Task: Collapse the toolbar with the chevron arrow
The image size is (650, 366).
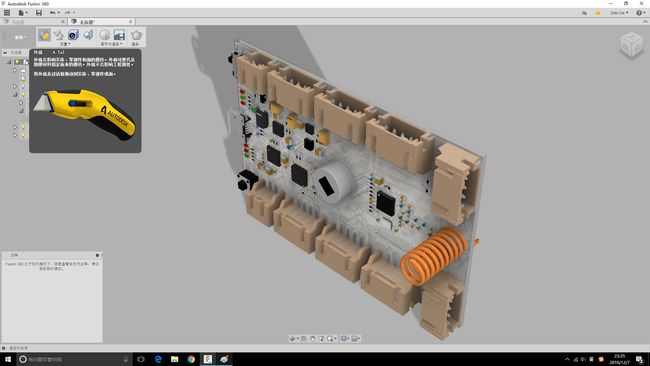Action: (x=645, y=22)
